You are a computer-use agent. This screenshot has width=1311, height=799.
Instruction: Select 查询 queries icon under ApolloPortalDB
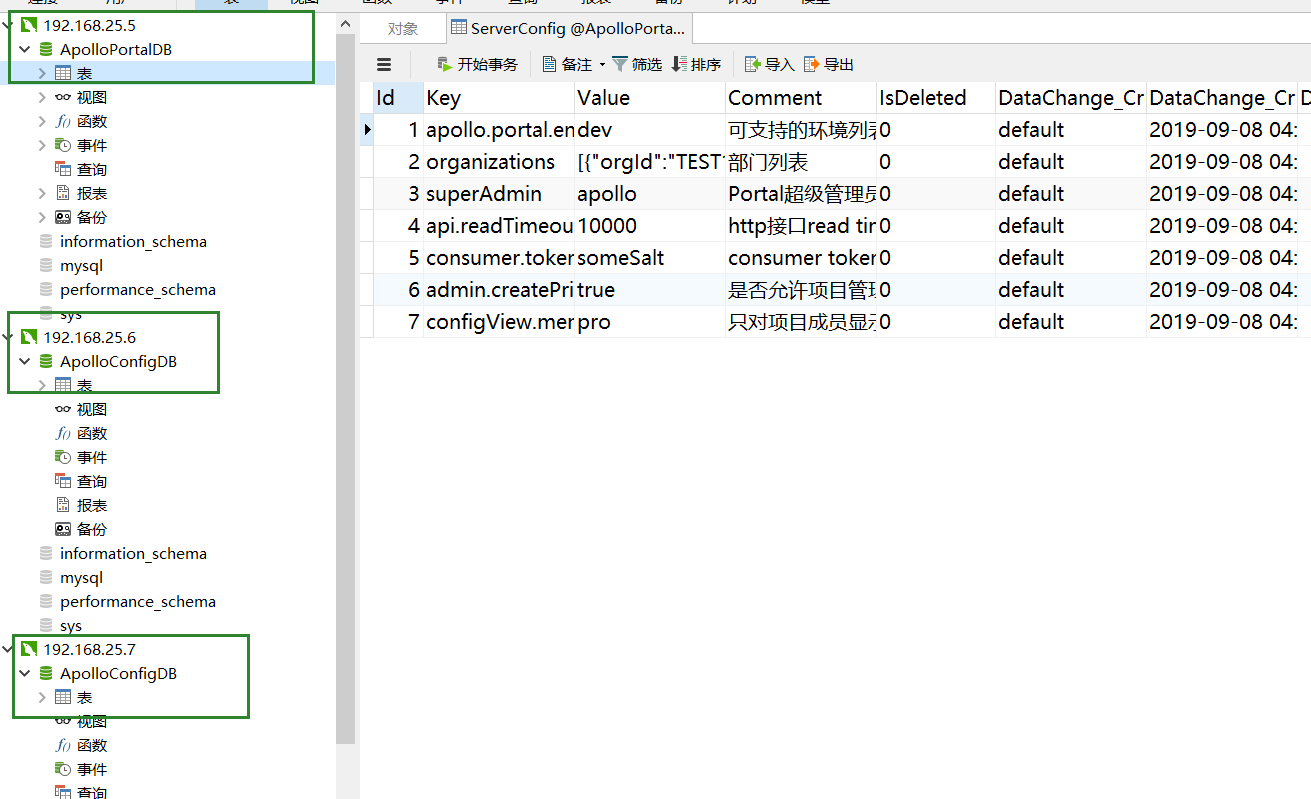point(62,169)
